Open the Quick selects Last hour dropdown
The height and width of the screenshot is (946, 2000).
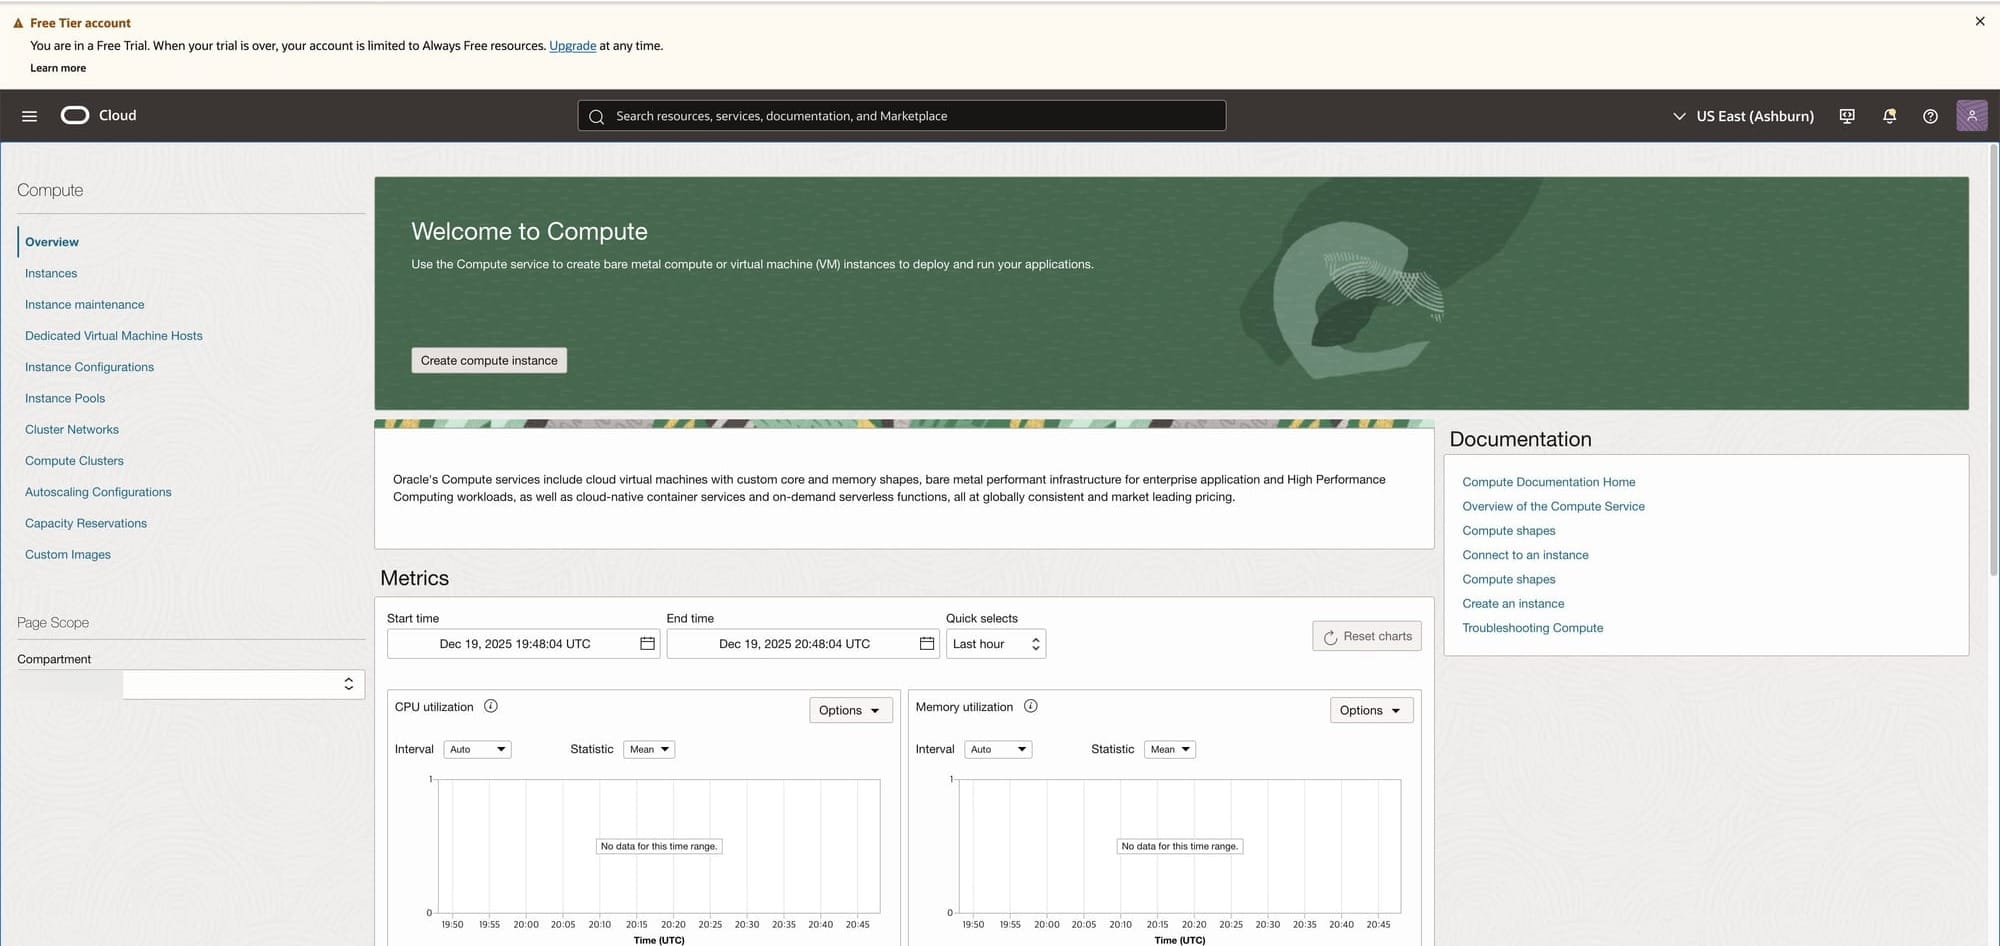click(x=995, y=644)
